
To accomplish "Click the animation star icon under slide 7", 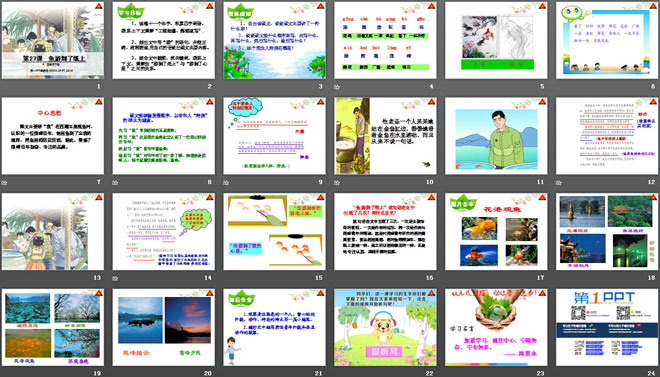I will [4, 183].
